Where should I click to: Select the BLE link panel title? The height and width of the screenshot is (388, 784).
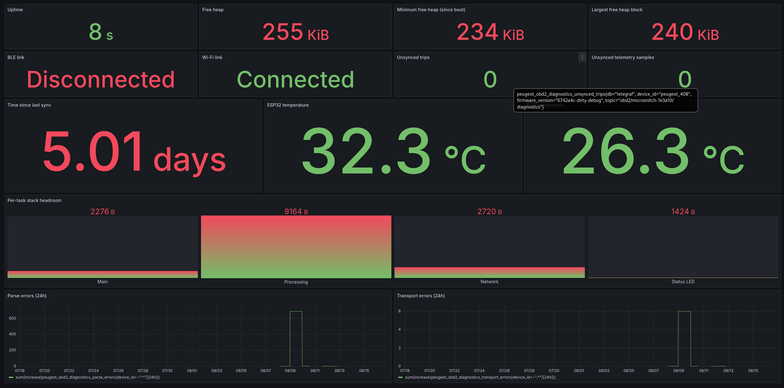16,58
